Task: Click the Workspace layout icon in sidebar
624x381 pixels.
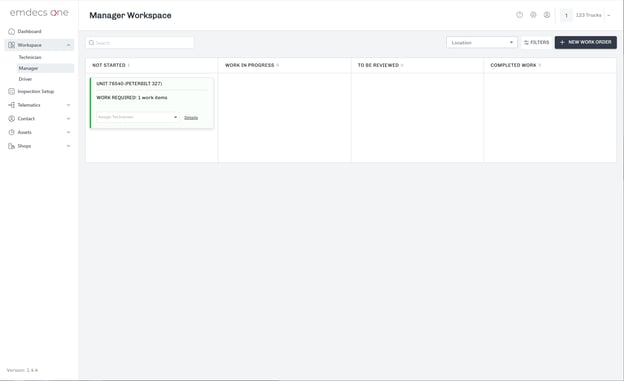Action: [12, 45]
